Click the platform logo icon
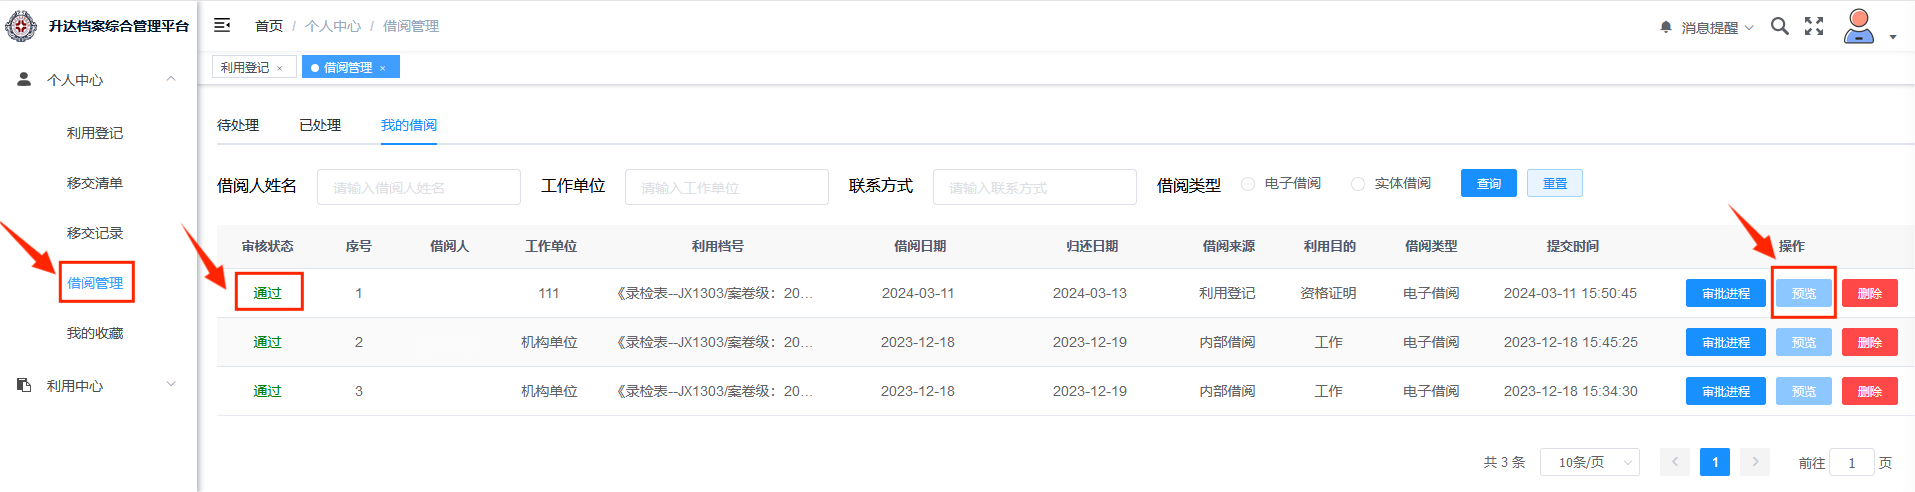Image resolution: width=1915 pixels, height=492 pixels. 21,26
